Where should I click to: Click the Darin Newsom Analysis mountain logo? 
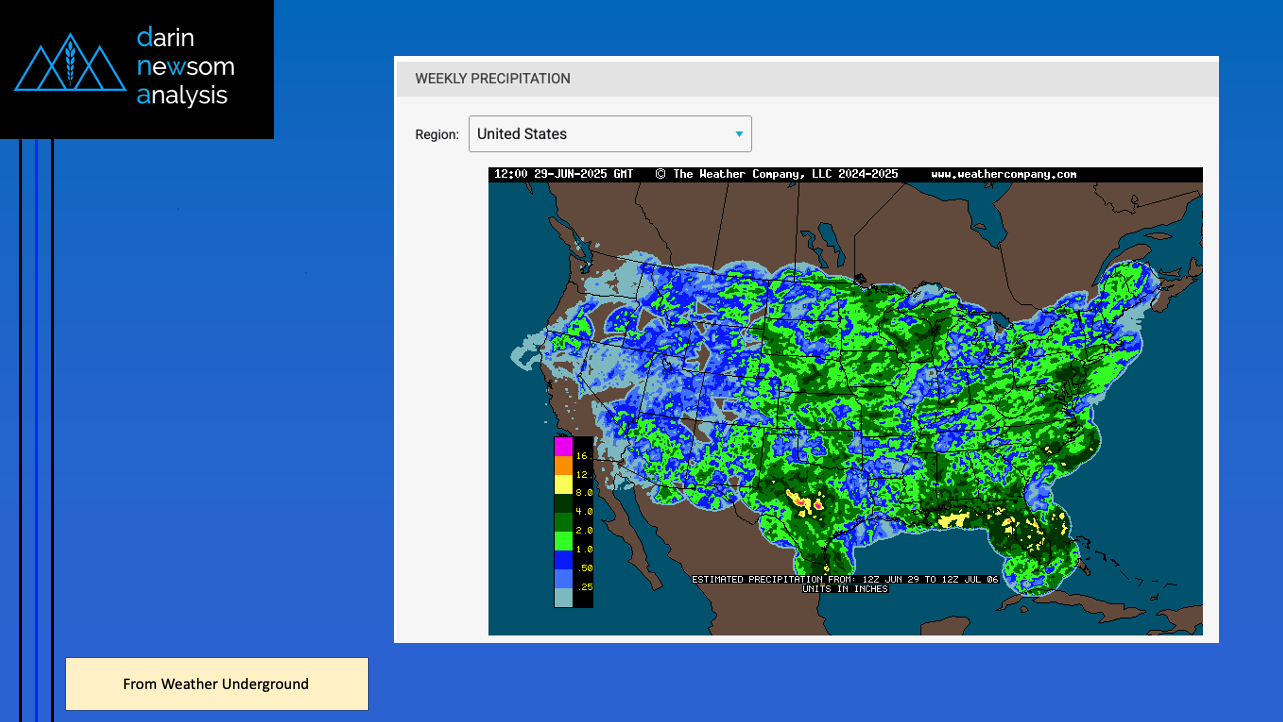pos(69,63)
